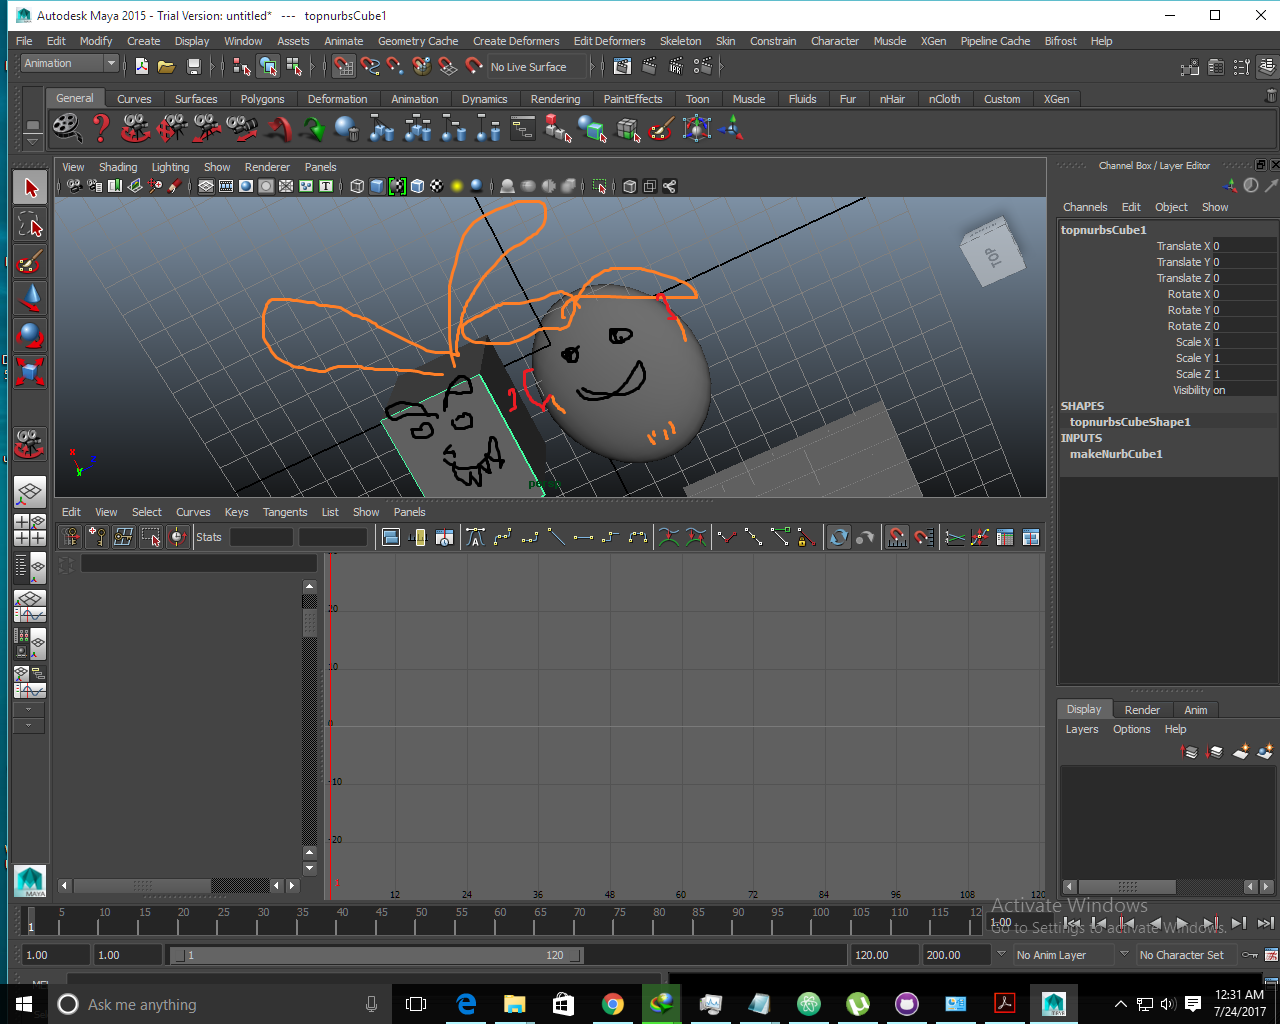Toggle snap to points magnet icon
Viewport: 1280px width, 1024px height.
(396, 66)
